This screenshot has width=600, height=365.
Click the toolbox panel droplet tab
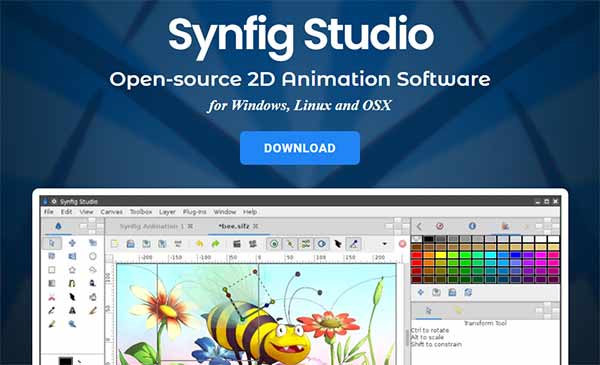coord(58,226)
